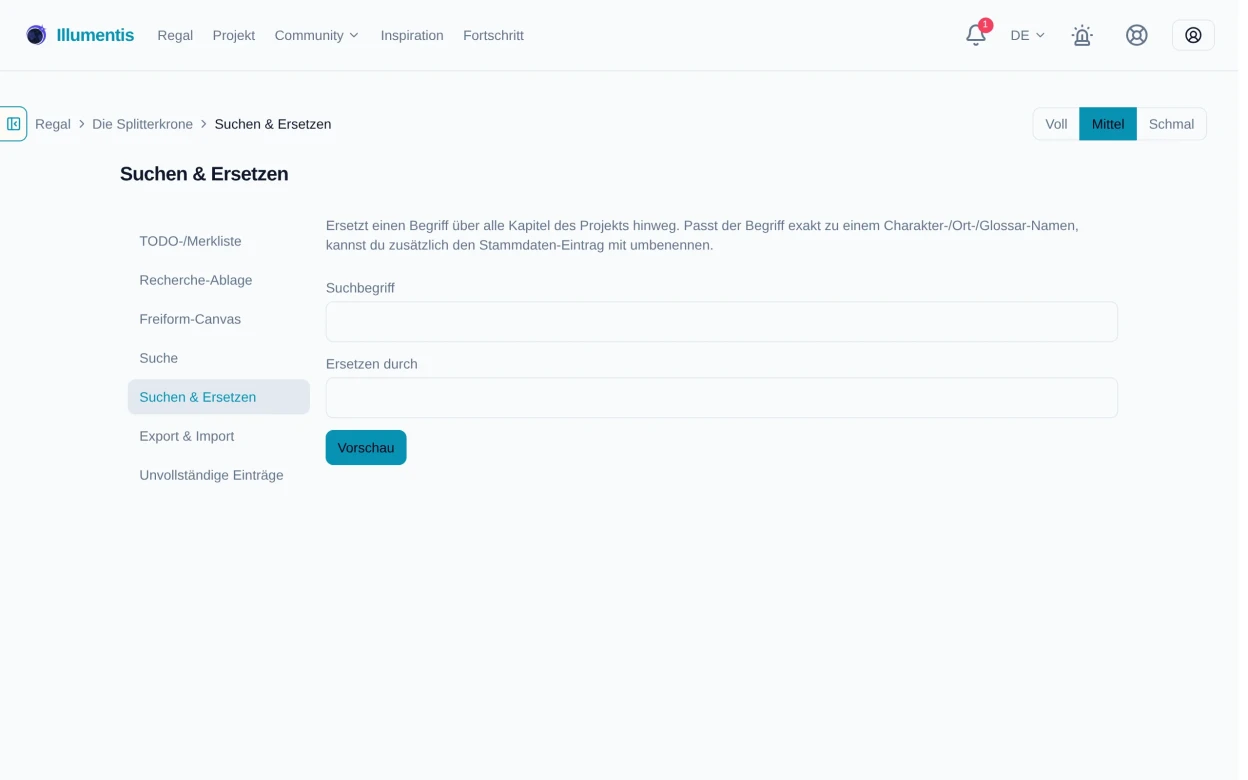Go to Regal in top navigation

175,35
